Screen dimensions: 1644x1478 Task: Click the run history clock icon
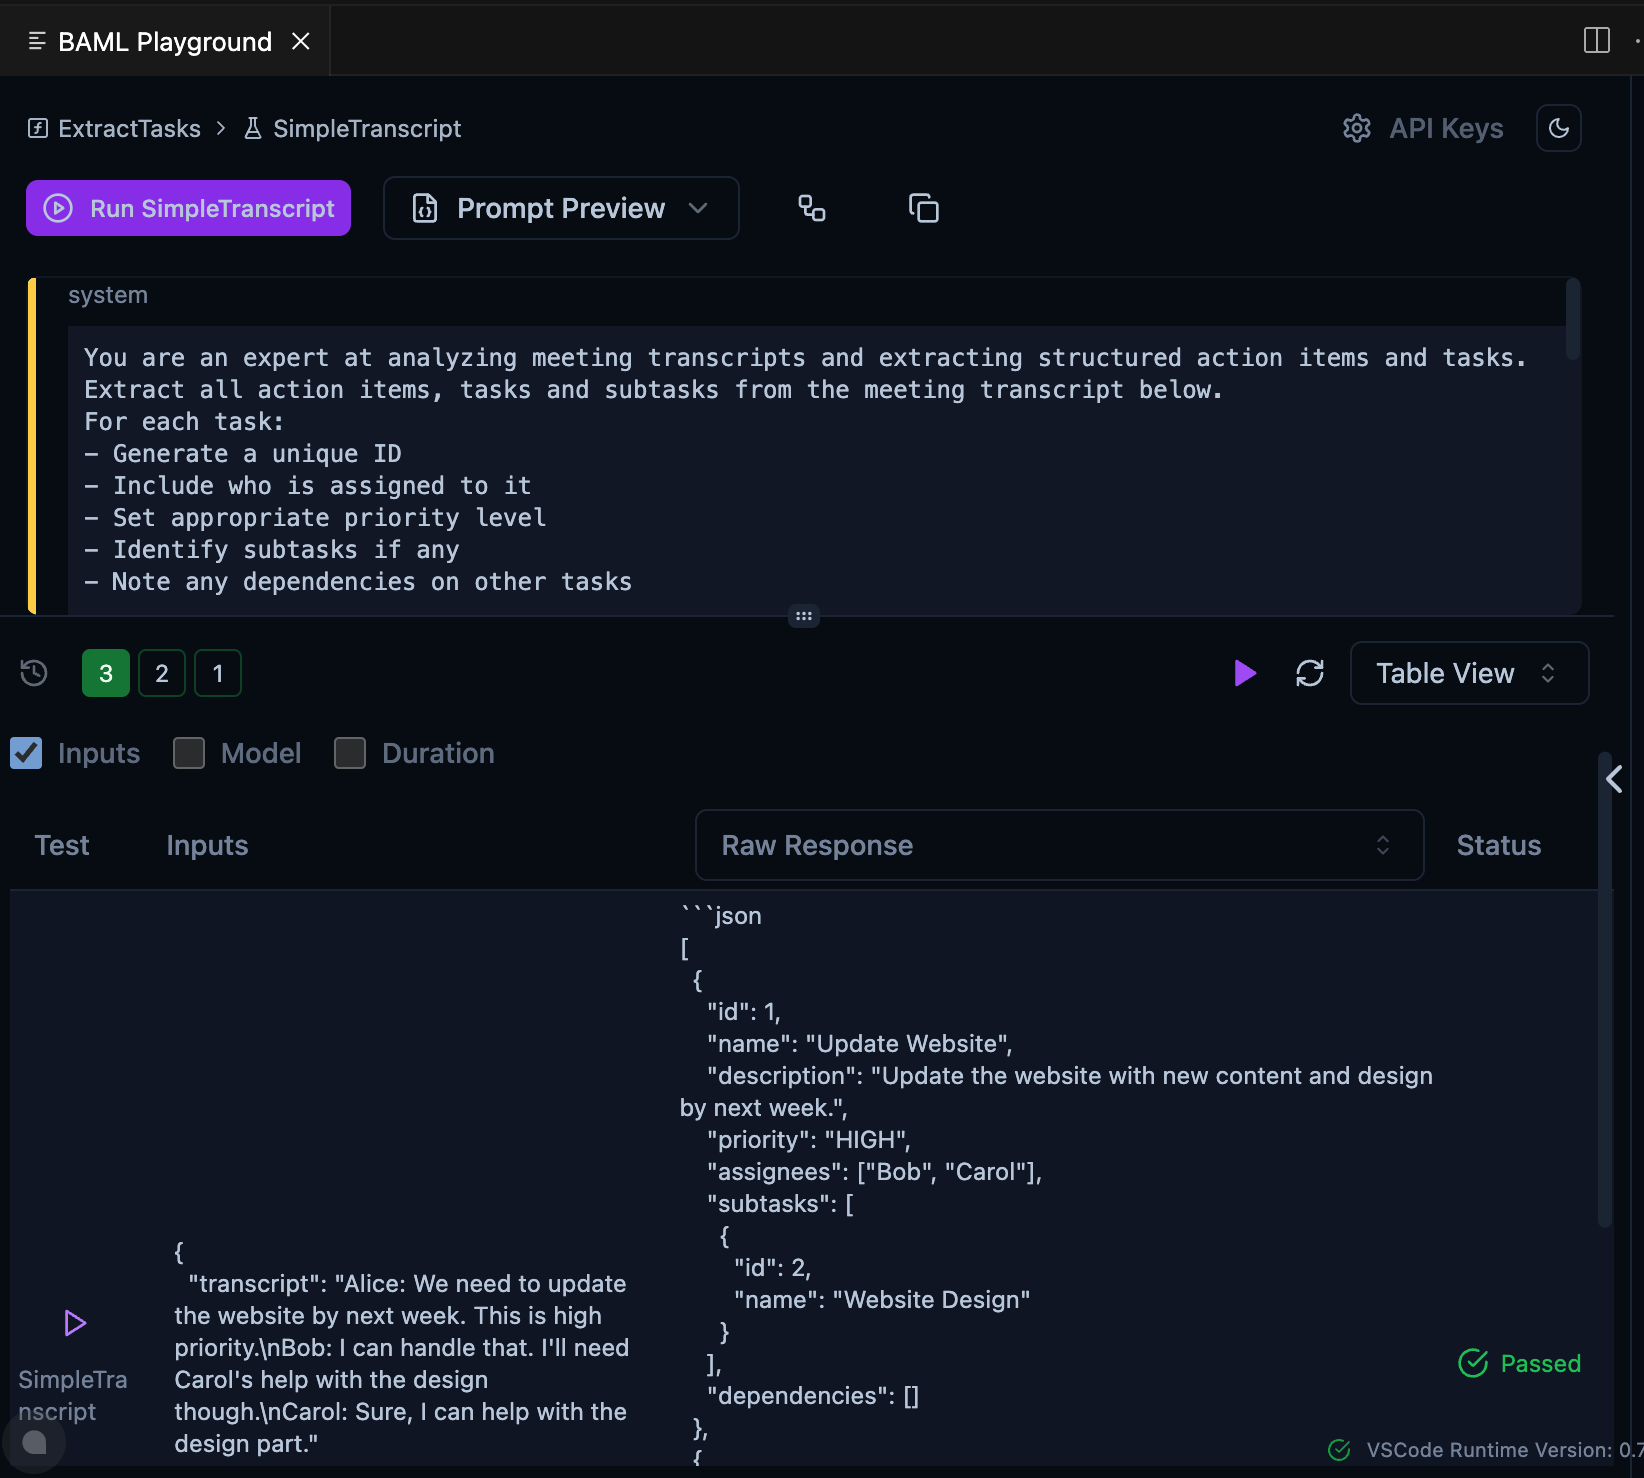pyautogui.click(x=34, y=673)
